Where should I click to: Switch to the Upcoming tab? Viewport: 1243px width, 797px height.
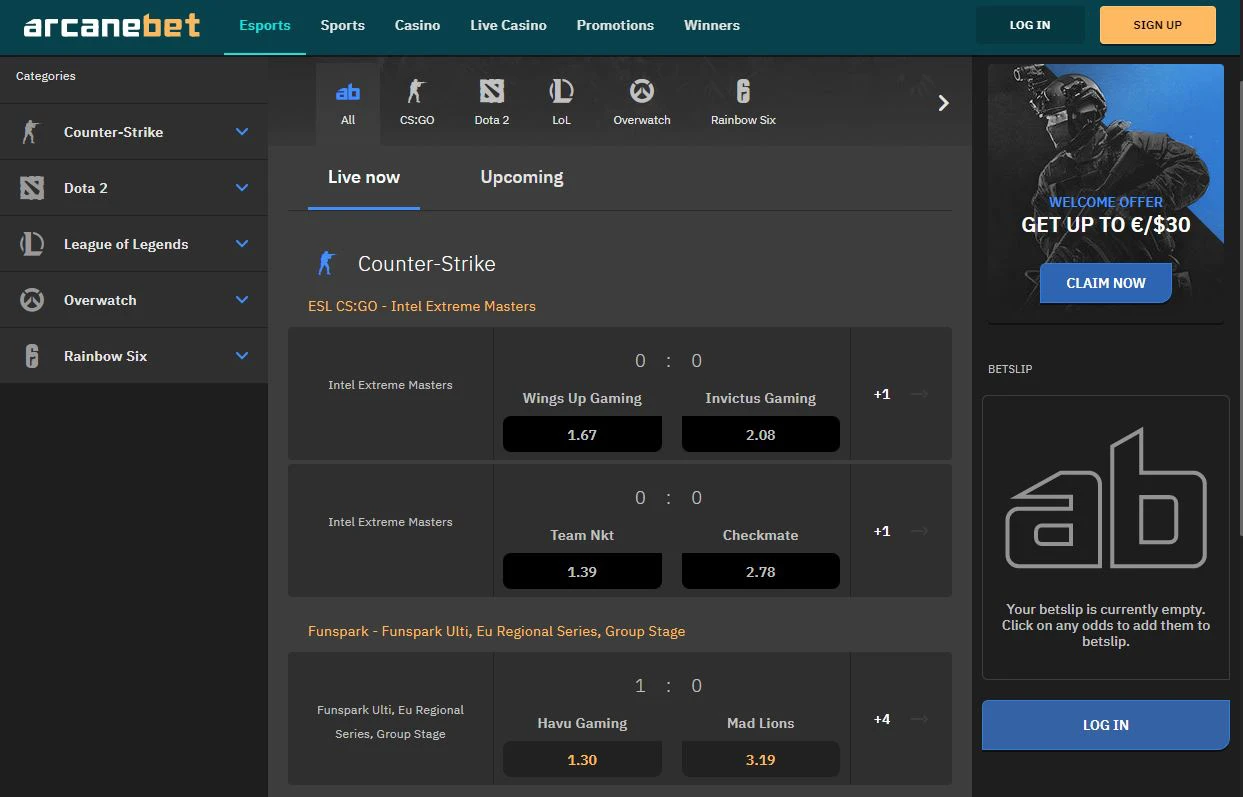522,177
